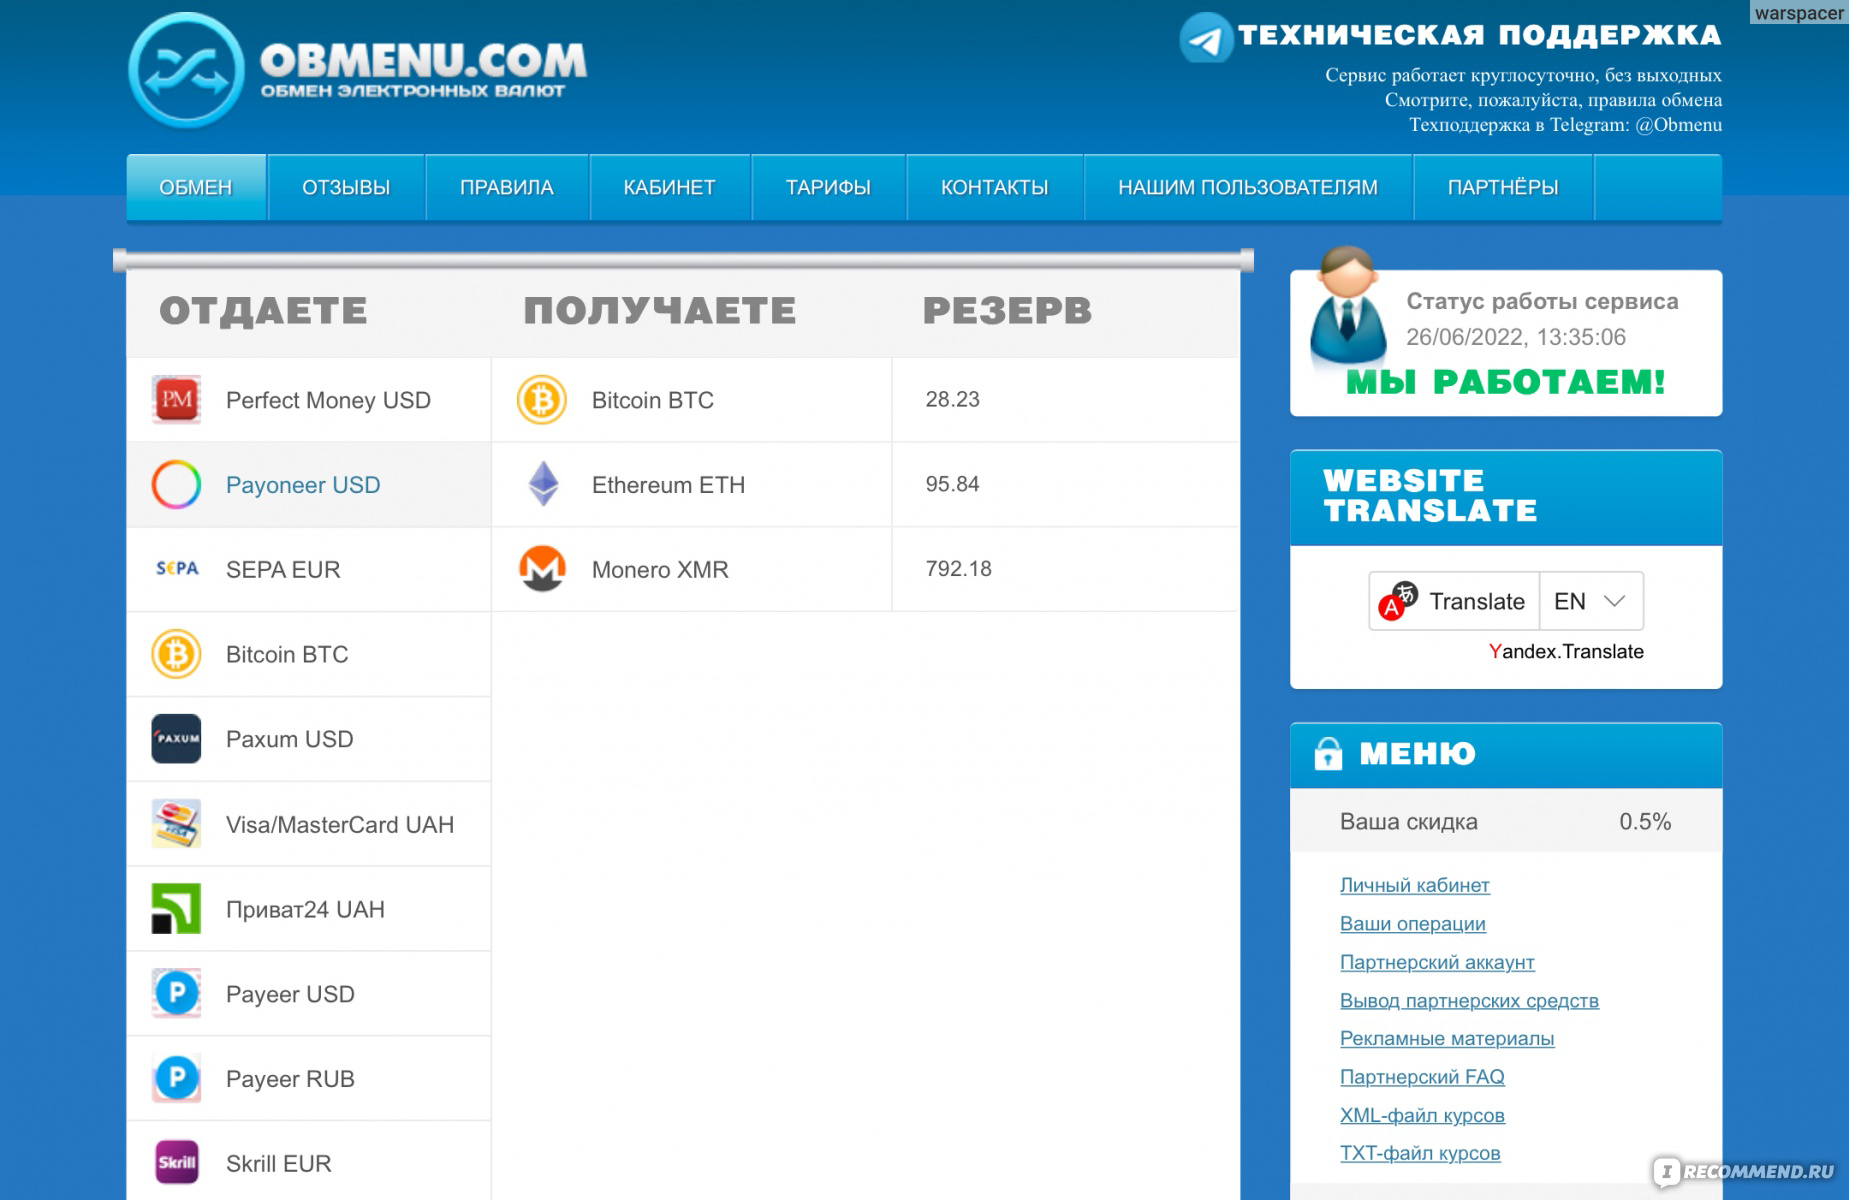Click the 95.84 Ethereum reserve value

(x=952, y=484)
